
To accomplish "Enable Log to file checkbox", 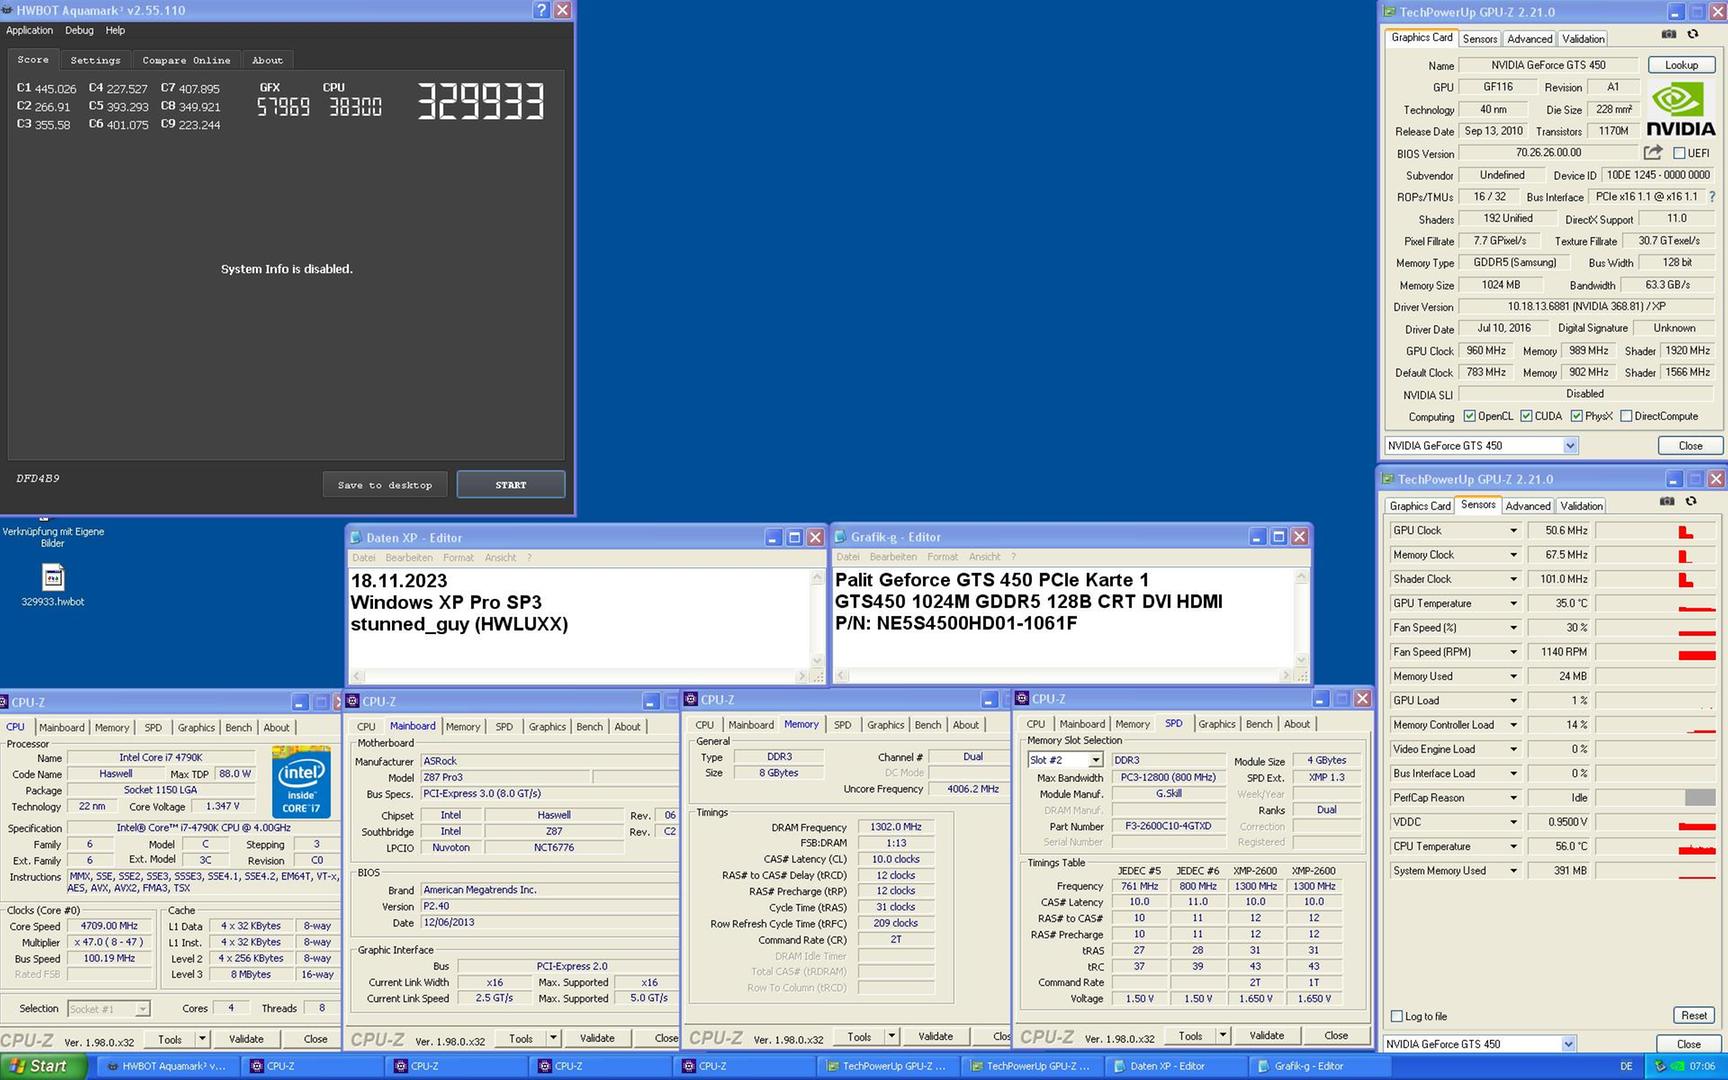I will [1397, 1016].
